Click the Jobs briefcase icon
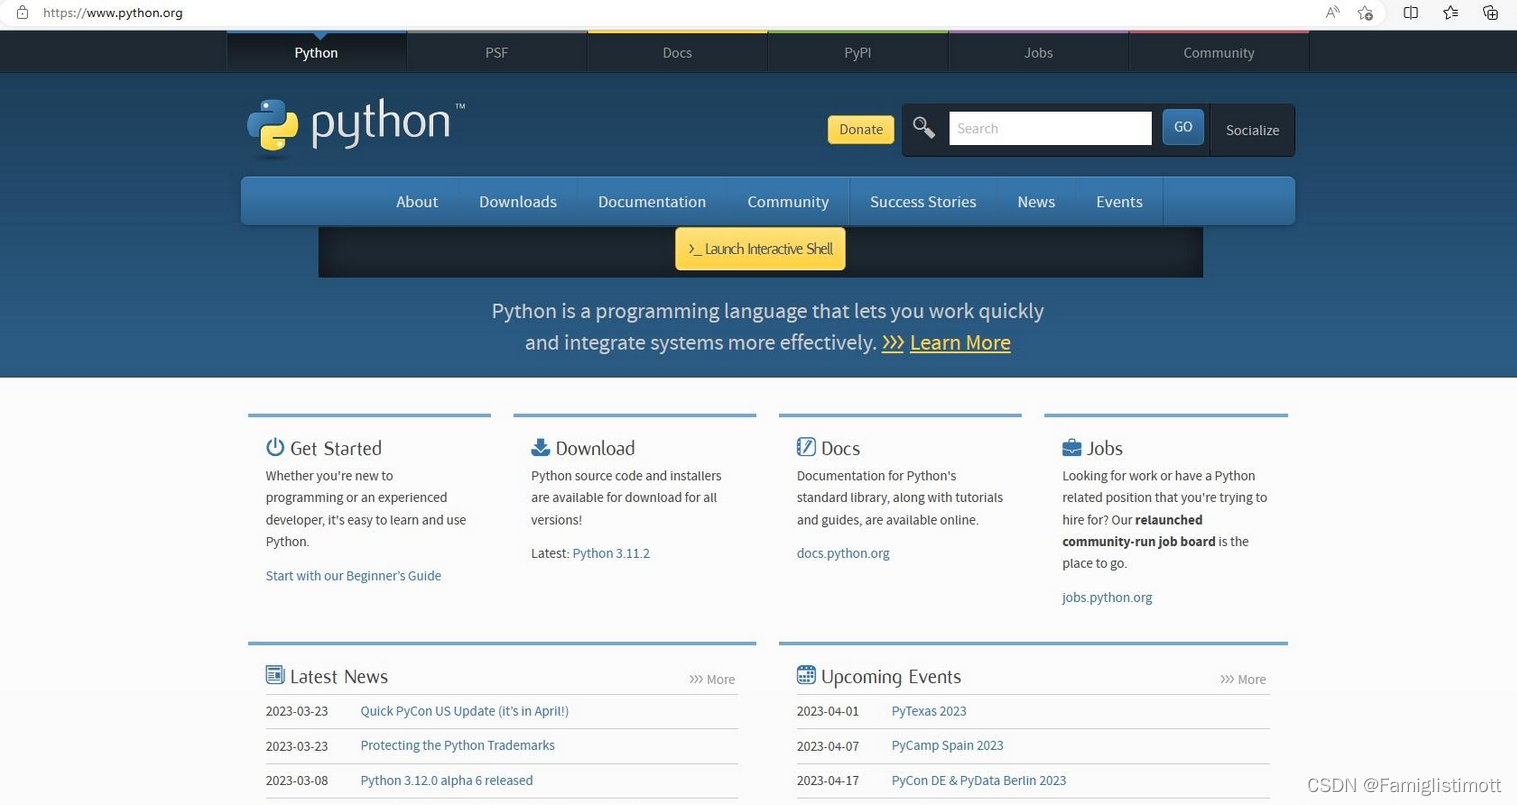This screenshot has height=805, width=1517. click(1072, 447)
